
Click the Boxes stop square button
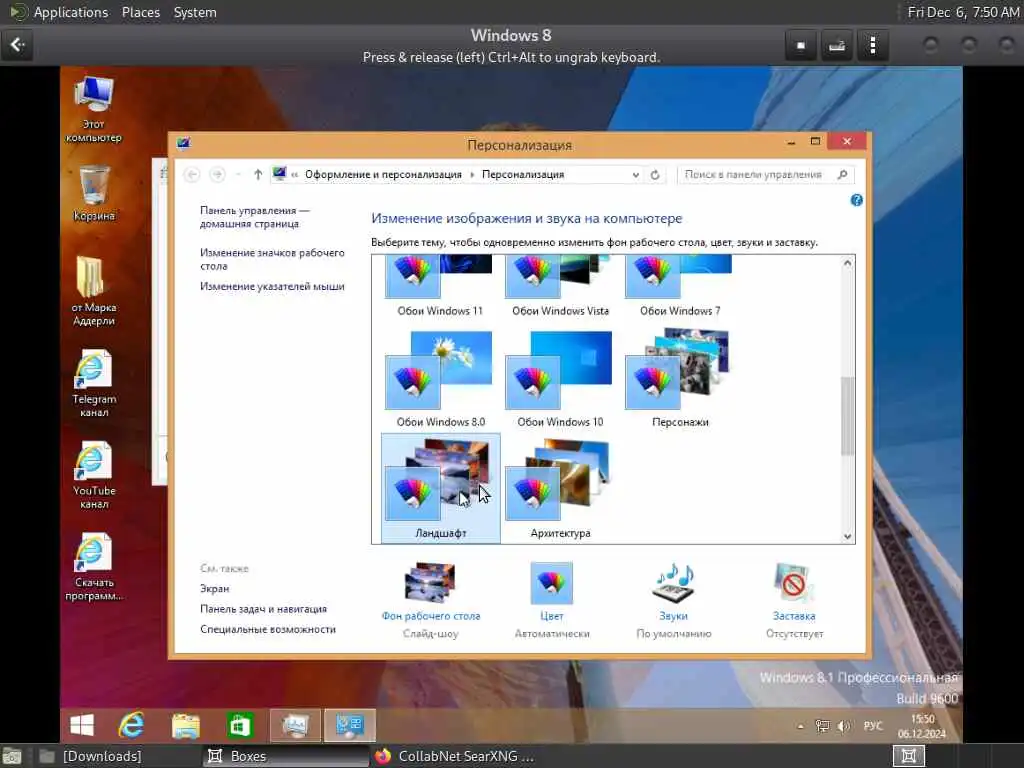tap(801, 45)
